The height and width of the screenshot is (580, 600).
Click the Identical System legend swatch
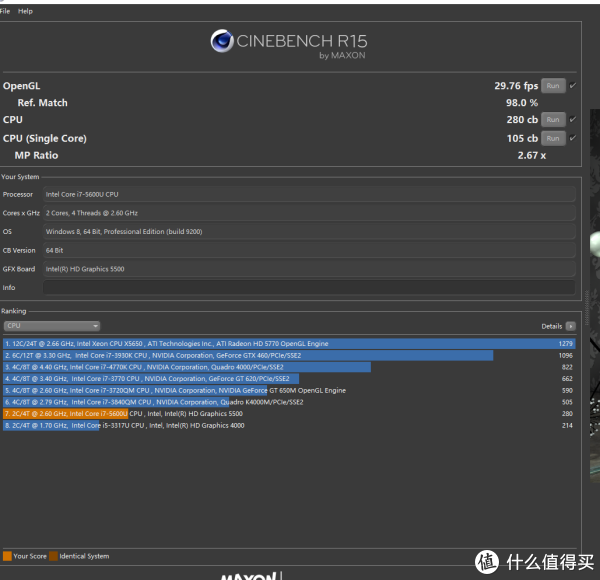point(54,556)
